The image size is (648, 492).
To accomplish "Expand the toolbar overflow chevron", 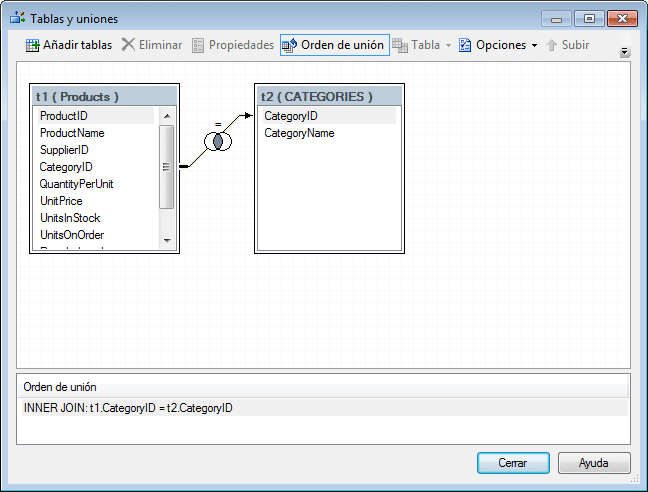I will pyautogui.click(x=624, y=52).
